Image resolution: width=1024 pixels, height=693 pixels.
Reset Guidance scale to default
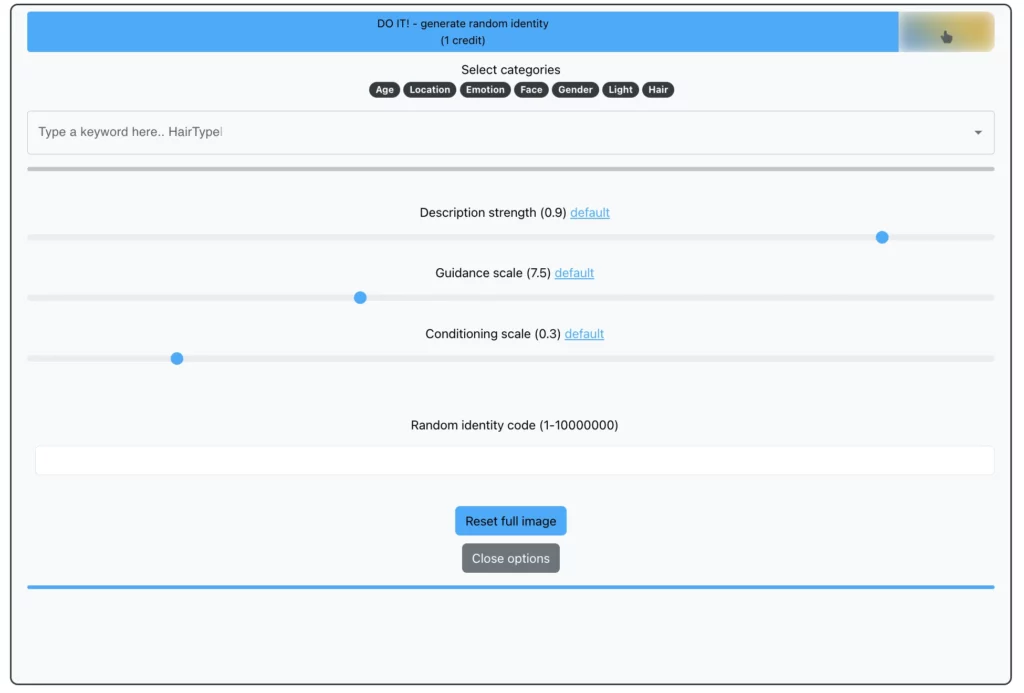coord(574,272)
